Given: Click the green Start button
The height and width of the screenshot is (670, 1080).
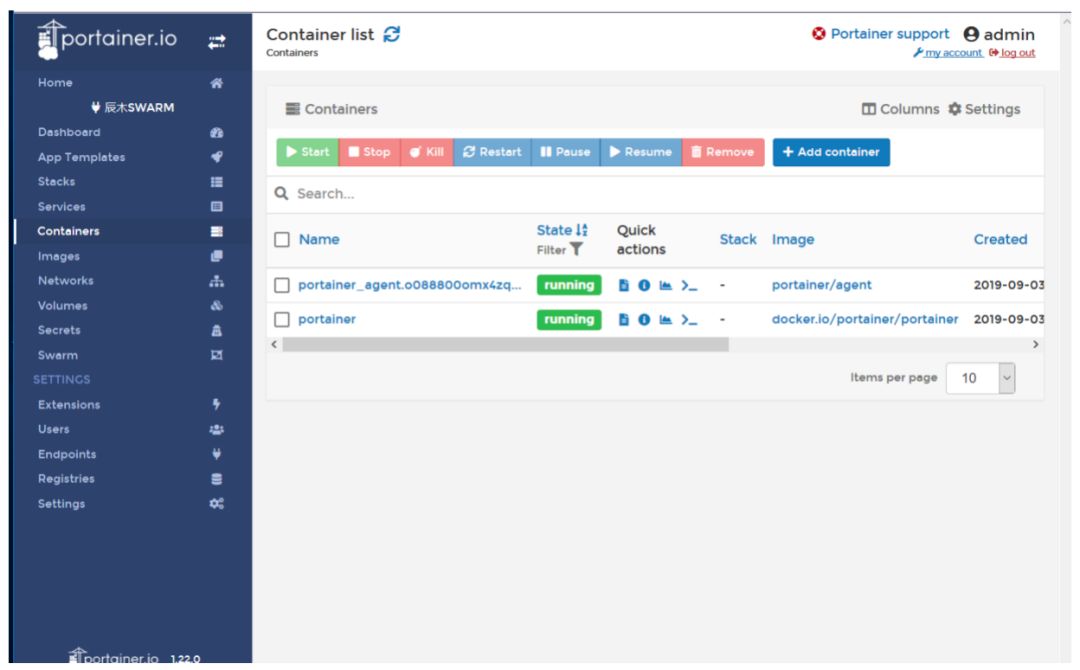Looking at the screenshot, I should [307, 152].
